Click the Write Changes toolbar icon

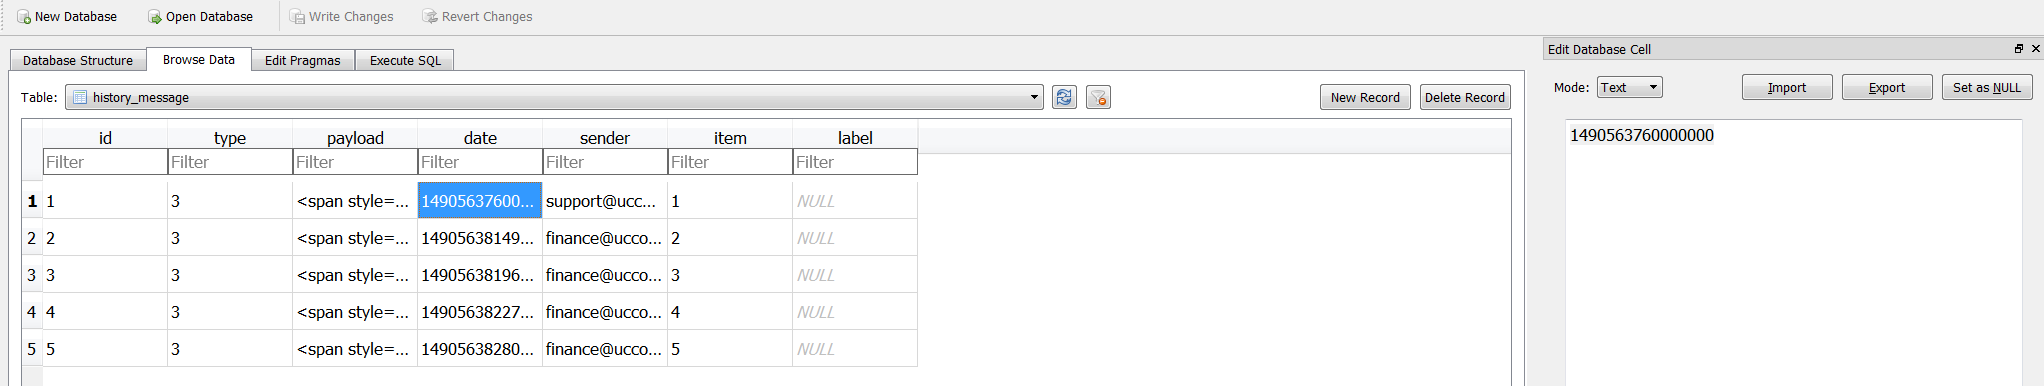coord(298,17)
